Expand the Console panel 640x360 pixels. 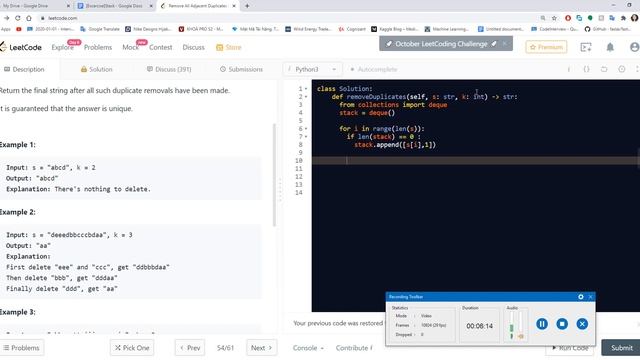[x=308, y=348]
